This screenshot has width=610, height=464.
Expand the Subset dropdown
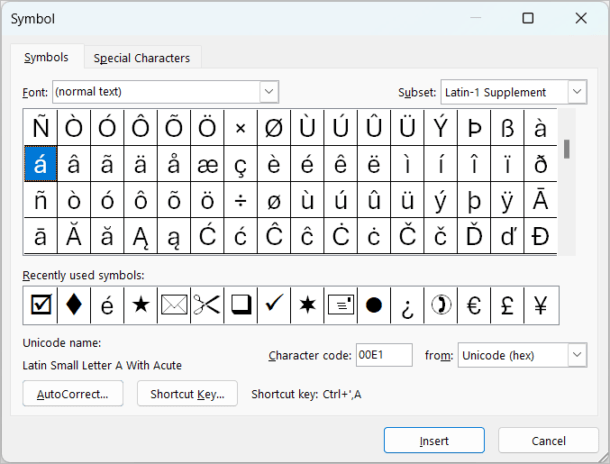pos(577,92)
